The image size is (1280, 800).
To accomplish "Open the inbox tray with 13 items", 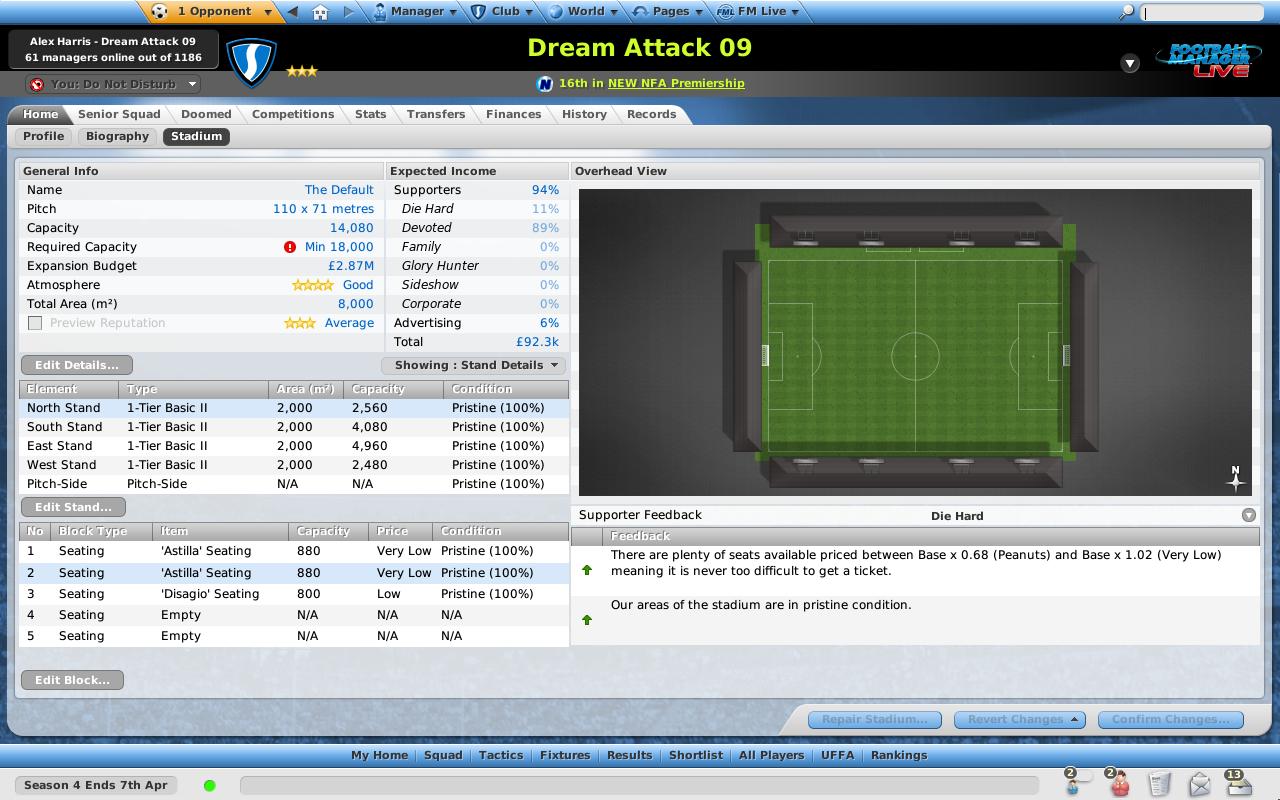I will (x=1238, y=783).
